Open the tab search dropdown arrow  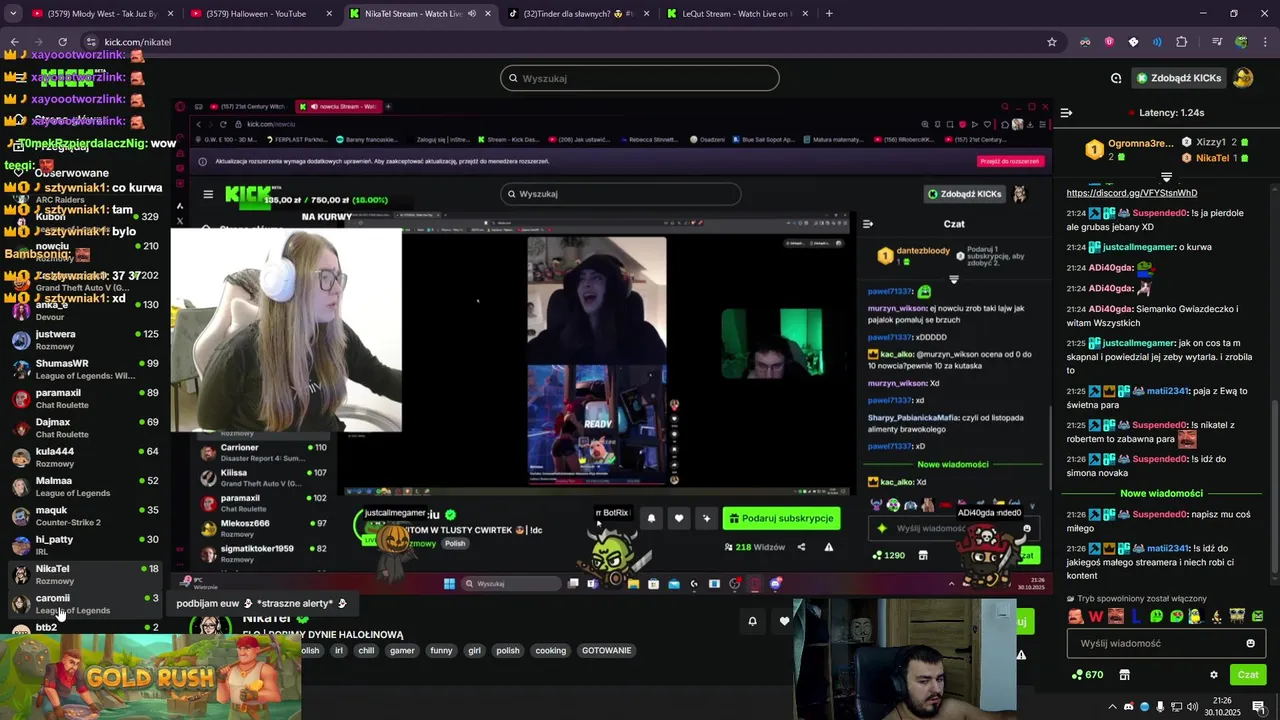click(x=13, y=14)
